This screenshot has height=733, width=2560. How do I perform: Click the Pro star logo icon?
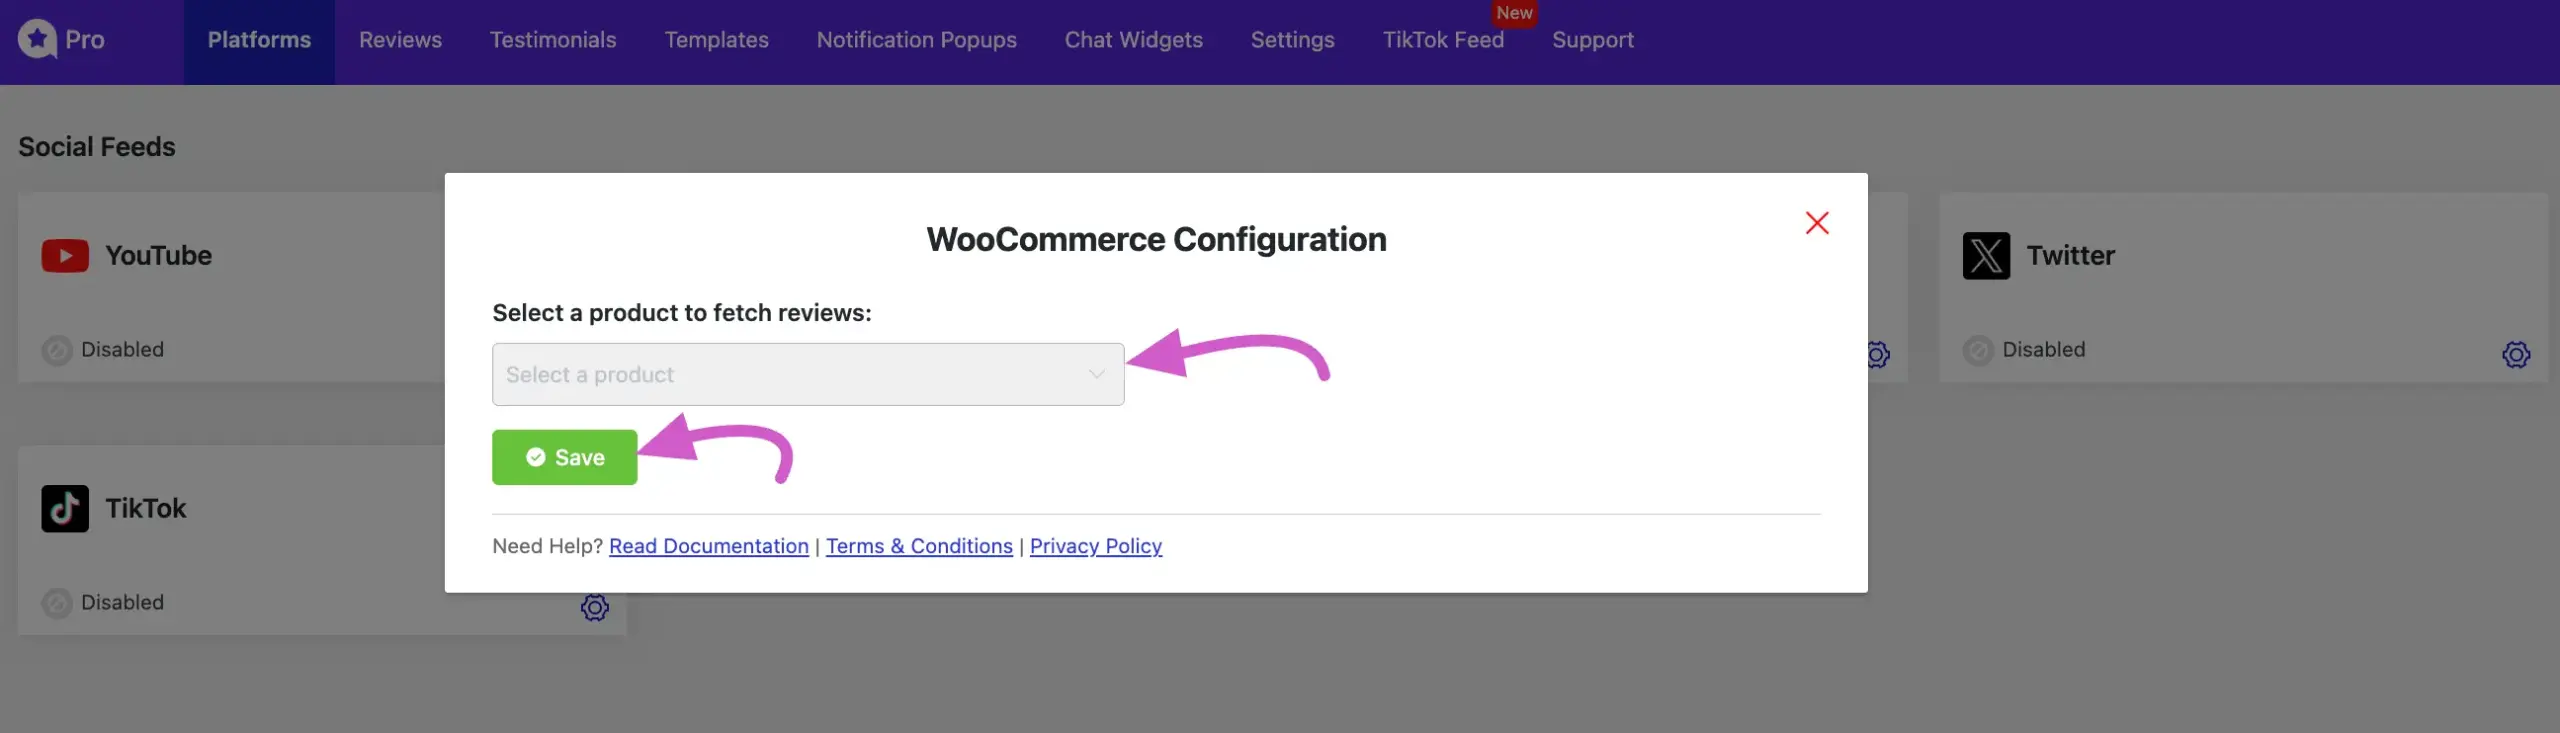point(37,39)
